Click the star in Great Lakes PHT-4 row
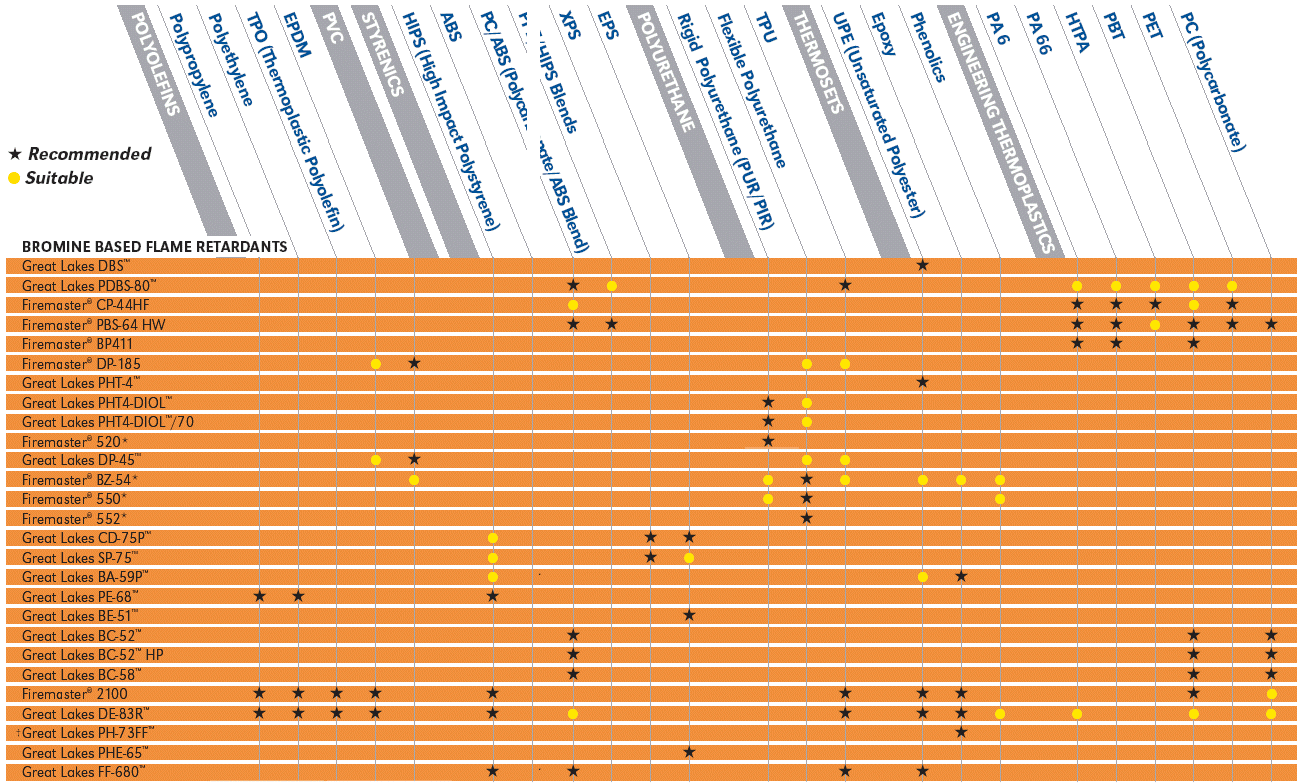The width and height of the screenshot is (1304, 784). [x=923, y=382]
